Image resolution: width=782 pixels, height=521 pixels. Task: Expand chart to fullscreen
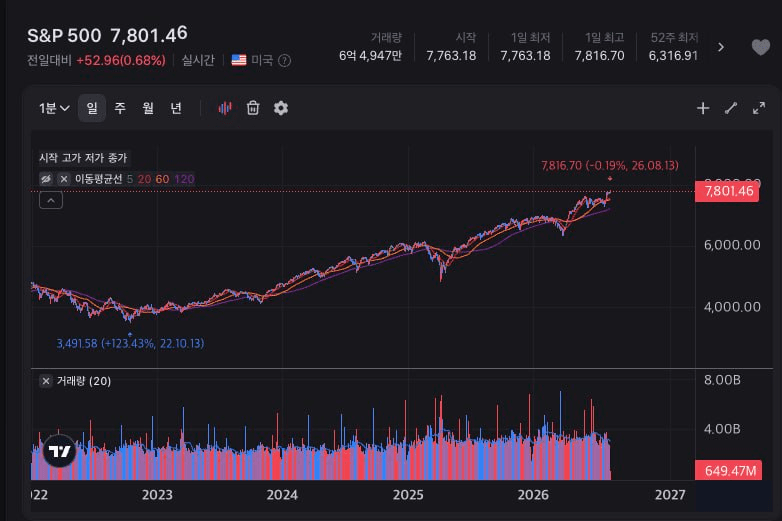[759, 108]
